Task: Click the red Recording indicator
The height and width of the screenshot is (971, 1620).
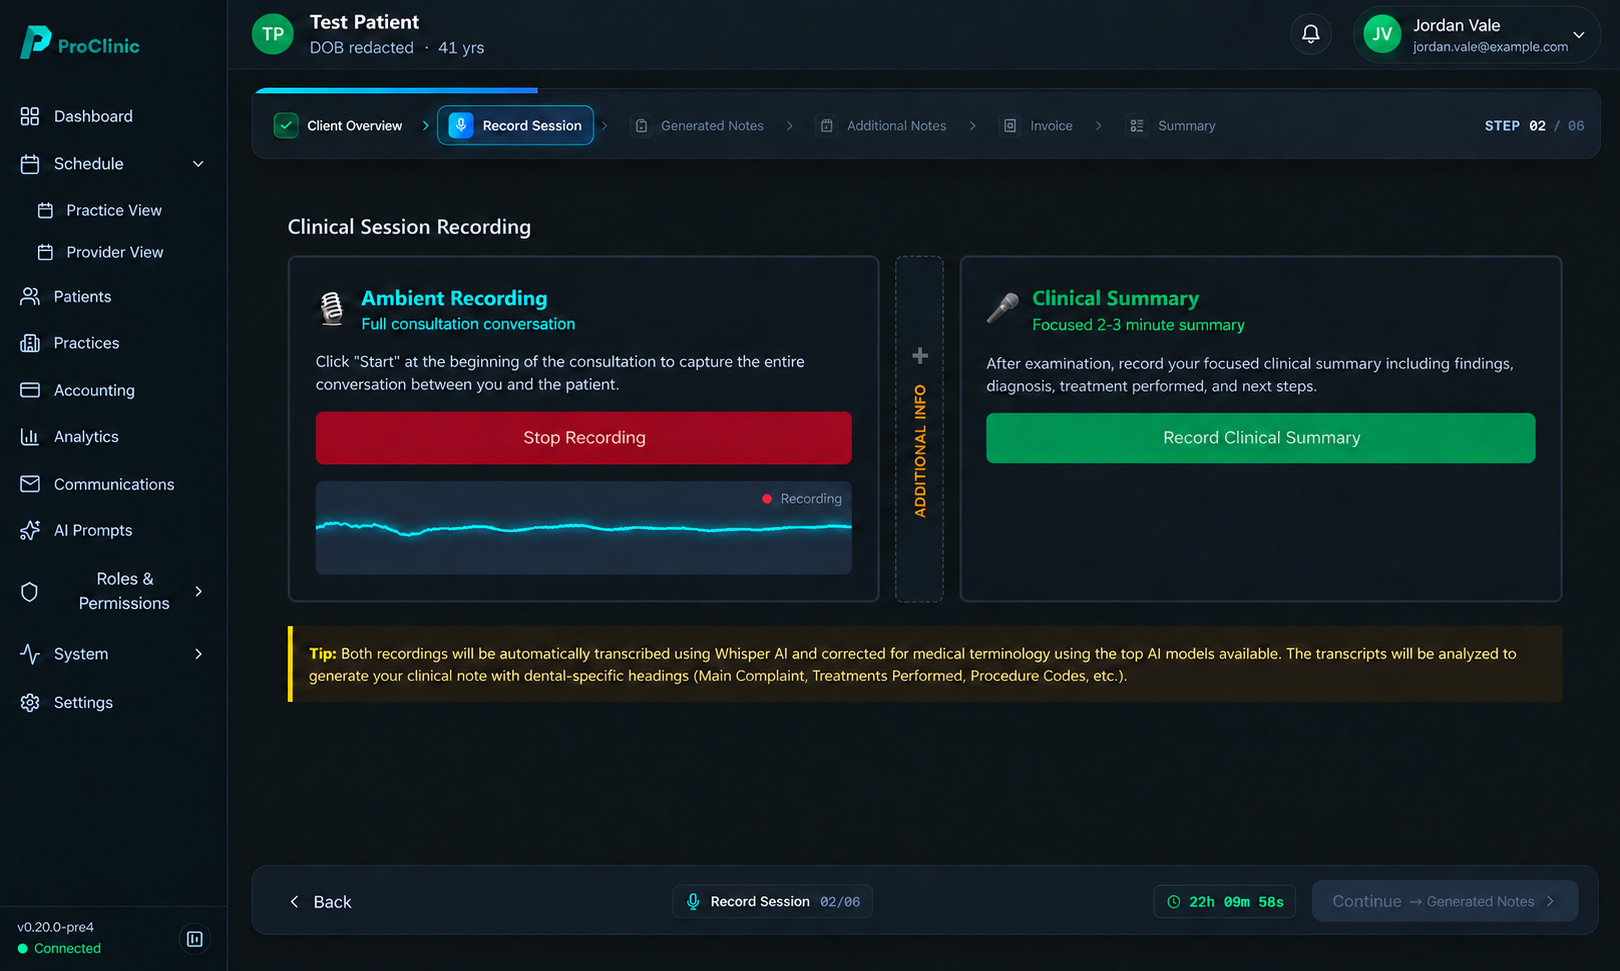Action: pos(802,499)
